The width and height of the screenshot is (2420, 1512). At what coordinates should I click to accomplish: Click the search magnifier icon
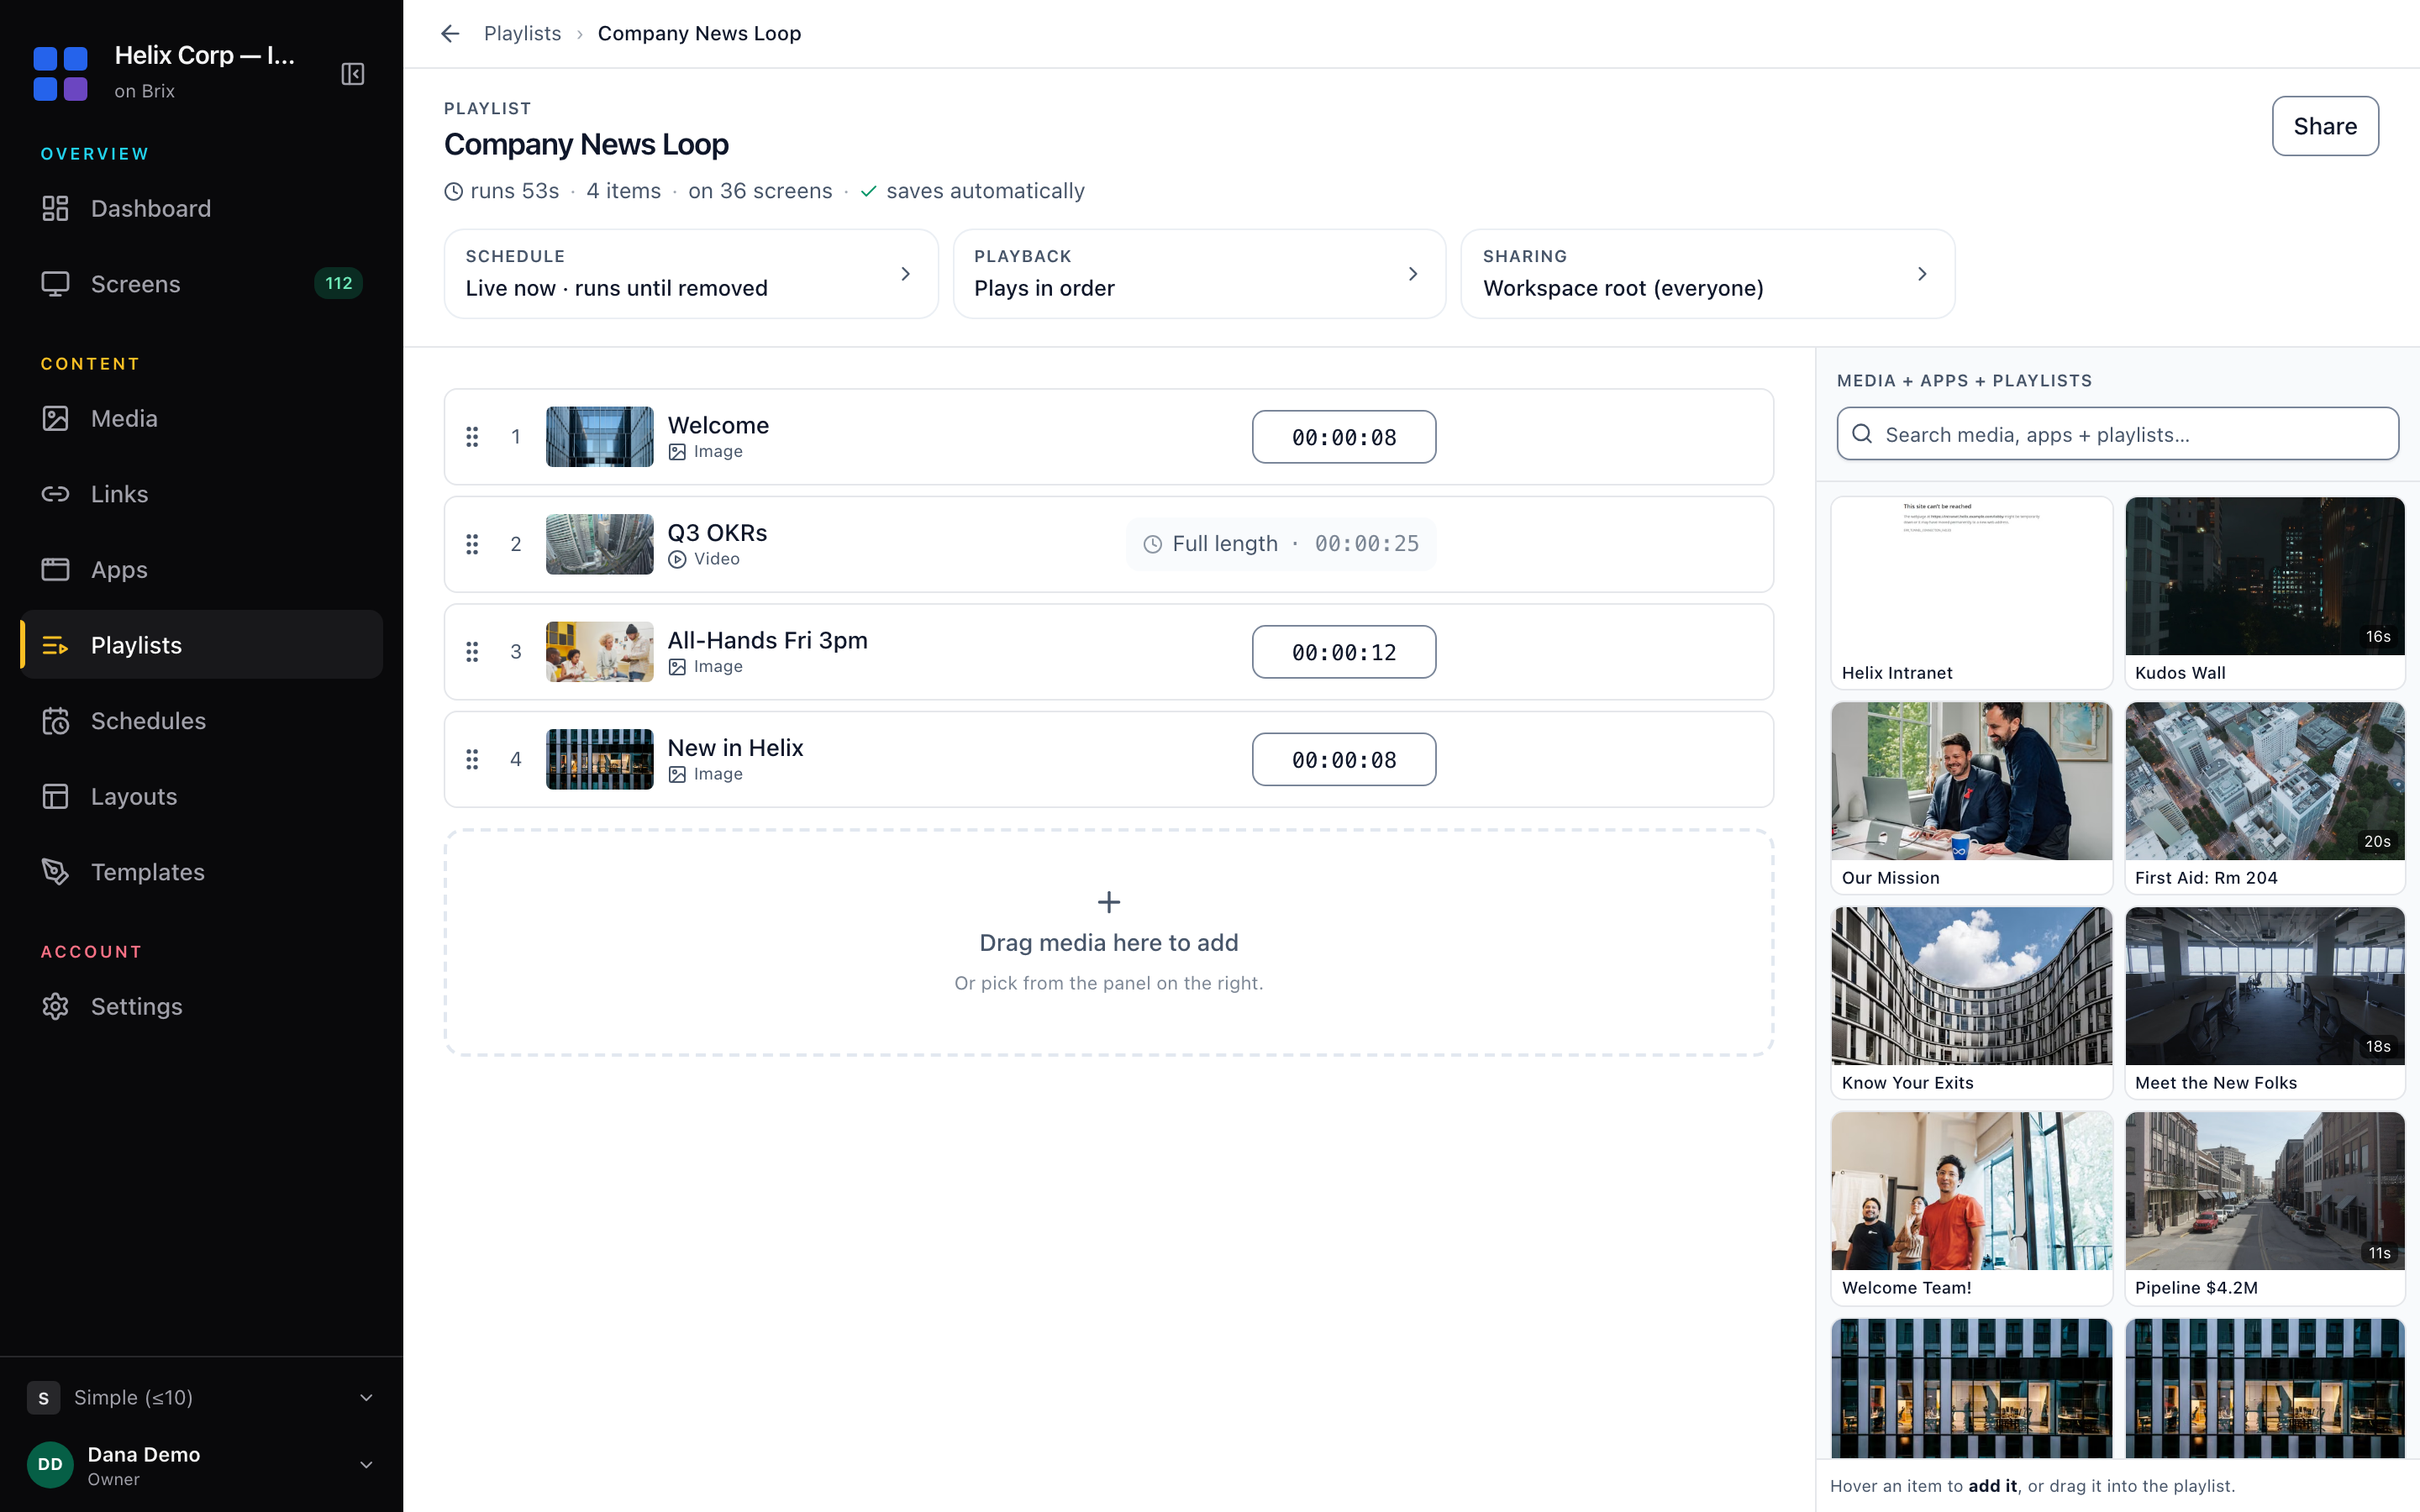(1862, 434)
